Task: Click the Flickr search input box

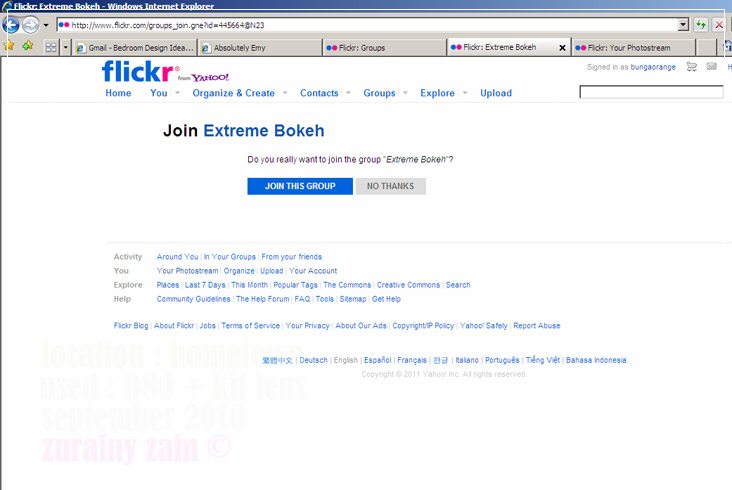Action: pyautogui.click(x=651, y=91)
